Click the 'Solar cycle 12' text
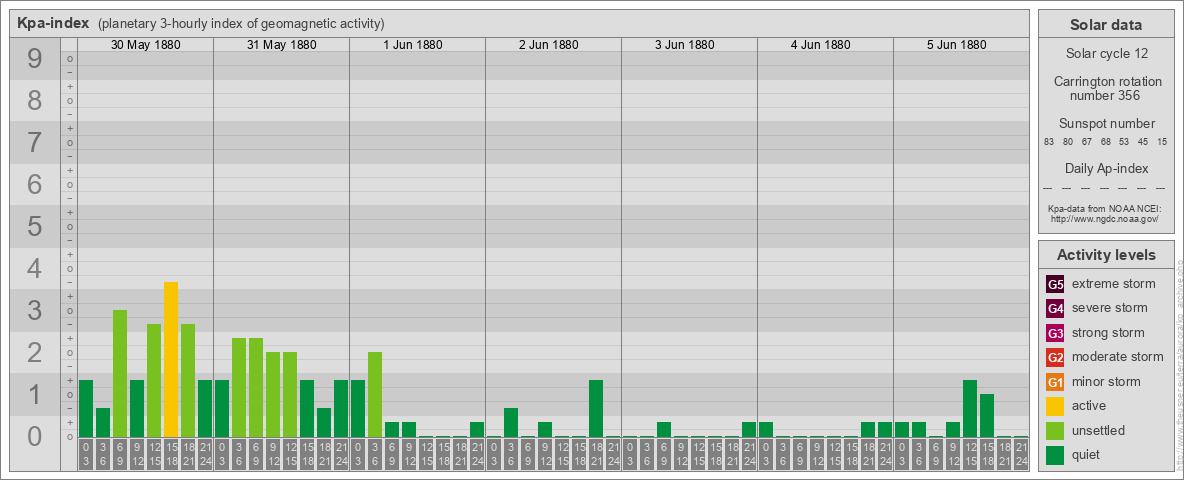Image resolution: width=1184 pixels, height=480 pixels. [1106, 54]
